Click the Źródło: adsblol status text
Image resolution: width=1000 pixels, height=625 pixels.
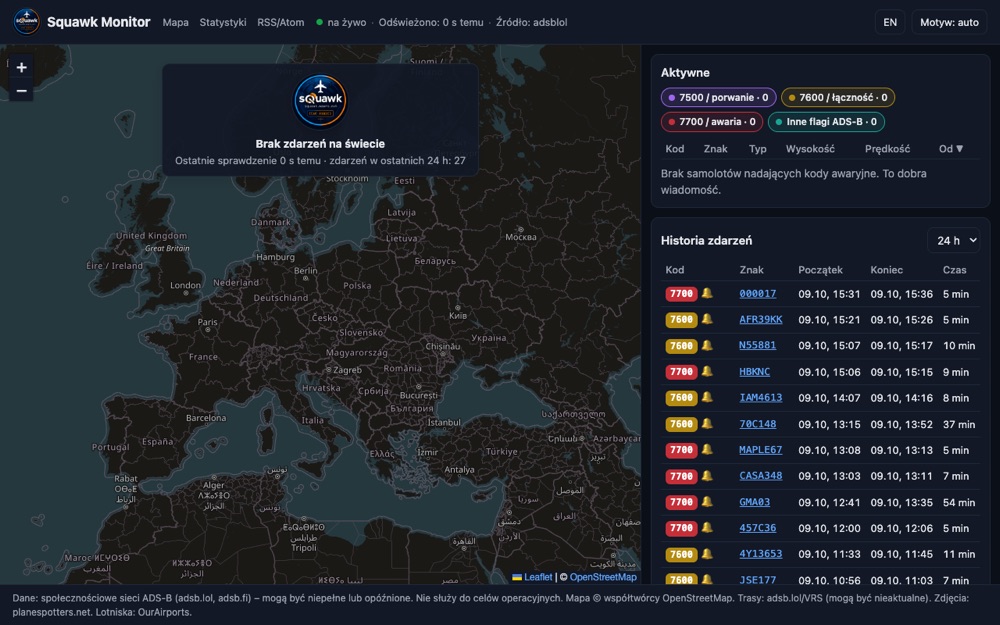click(x=531, y=22)
